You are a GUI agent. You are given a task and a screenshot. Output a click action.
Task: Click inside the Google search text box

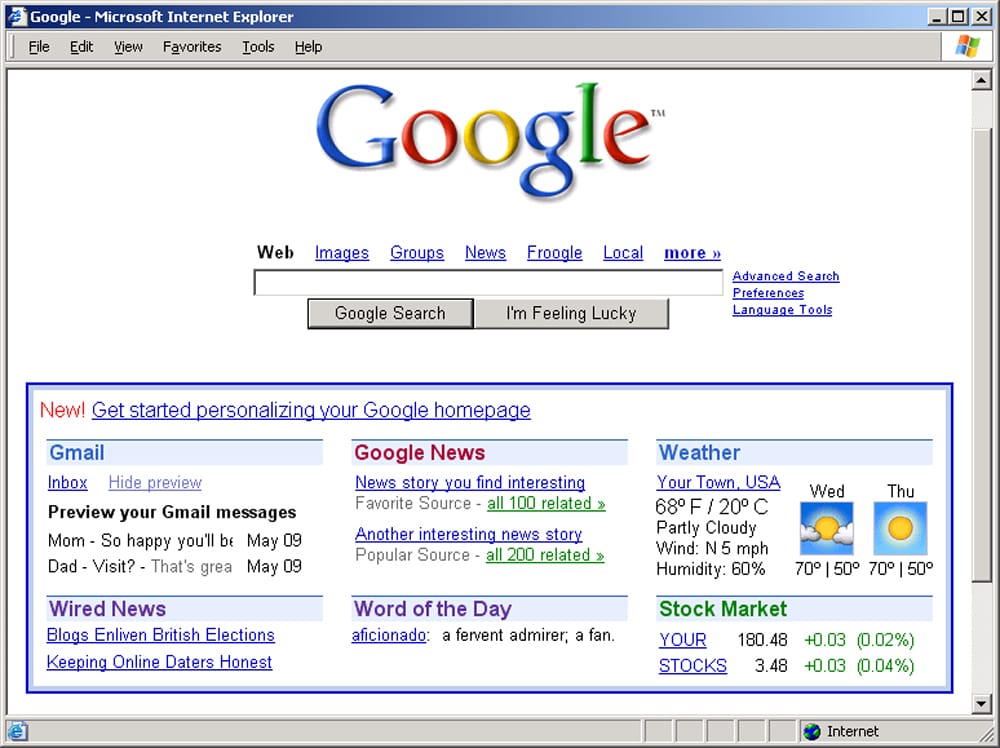(x=488, y=284)
